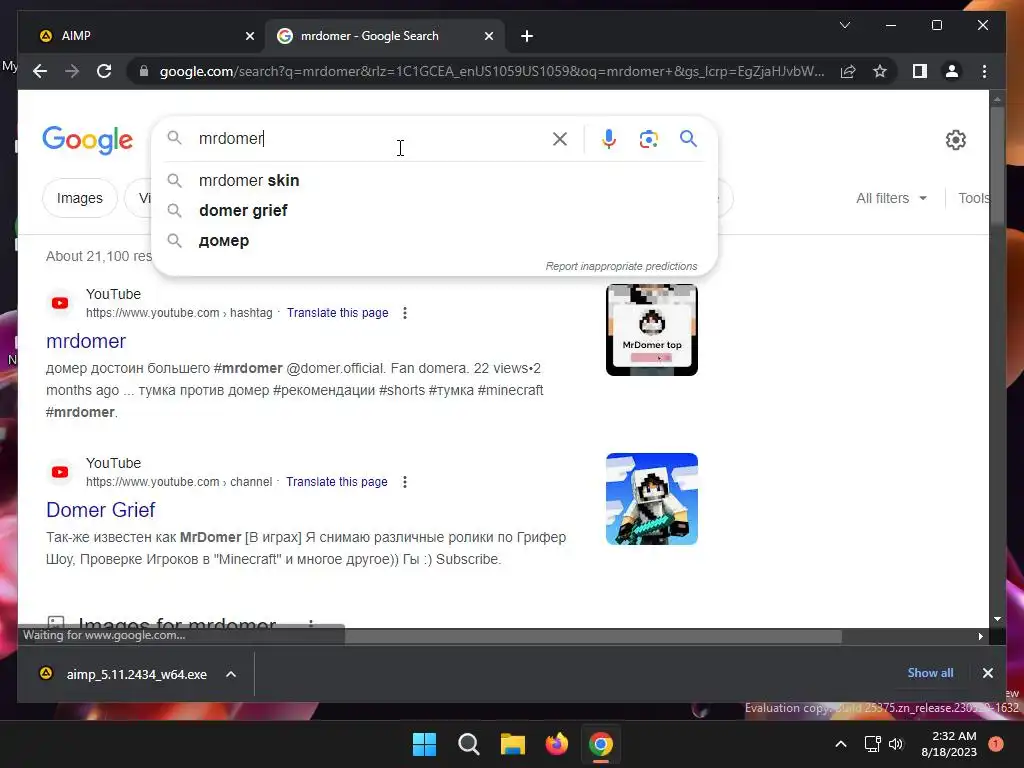This screenshot has height=768, width=1024.
Task: Start voice search with the microphone
Action: pyautogui.click(x=609, y=138)
